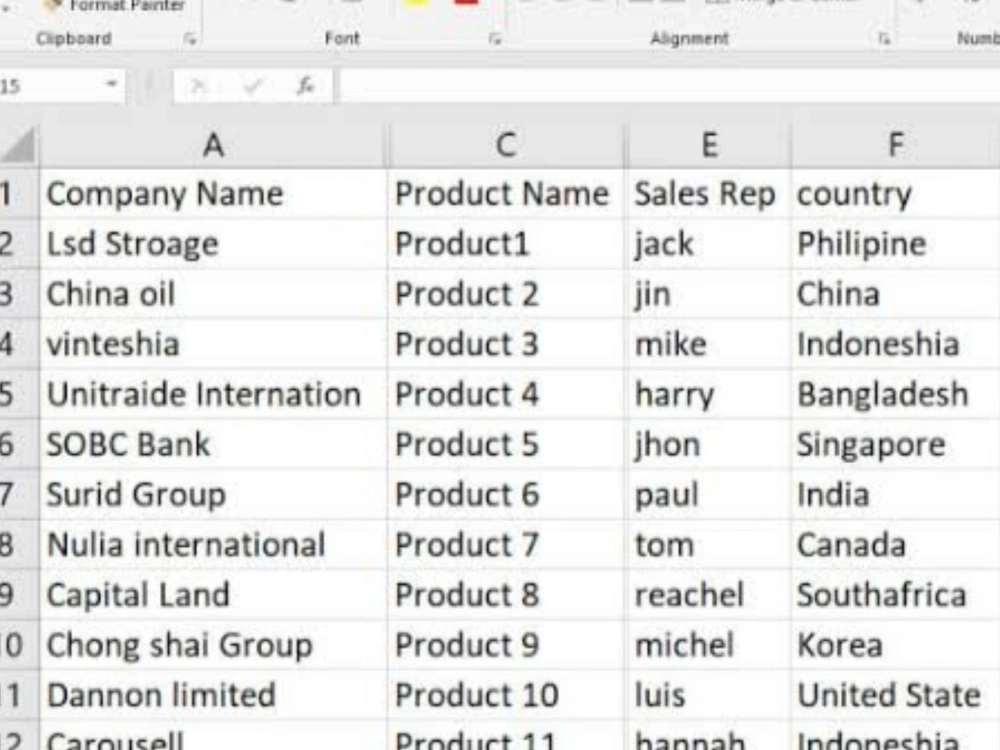Click the 'Product 2' cell

point(506,294)
